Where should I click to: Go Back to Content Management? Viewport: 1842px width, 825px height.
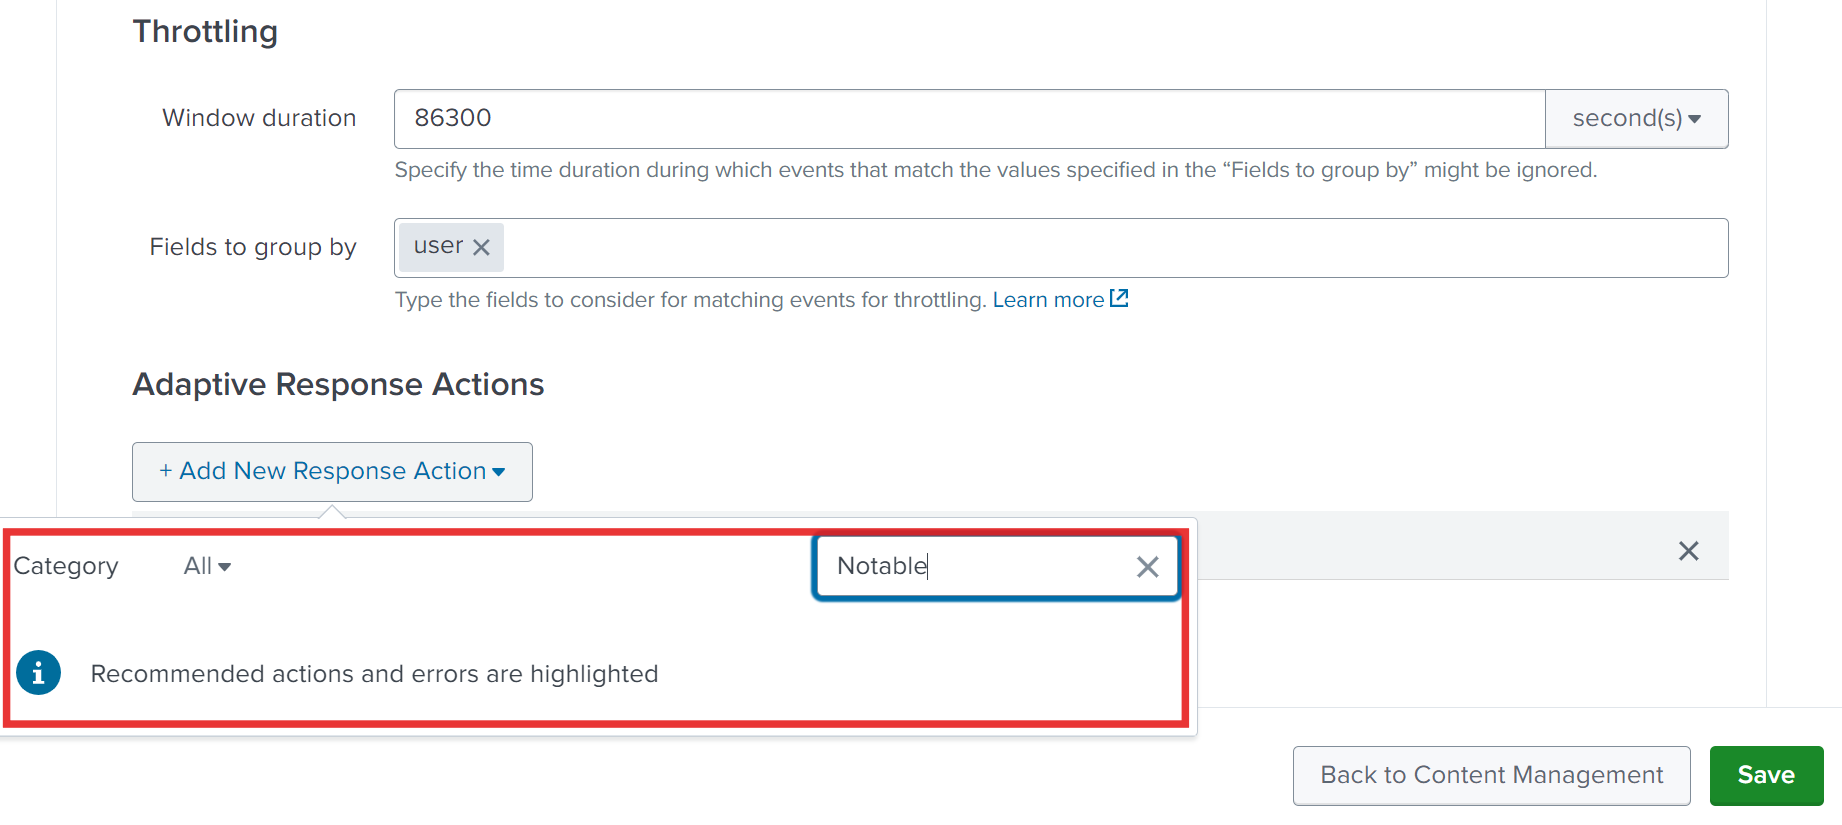[x=1491, y=775]
